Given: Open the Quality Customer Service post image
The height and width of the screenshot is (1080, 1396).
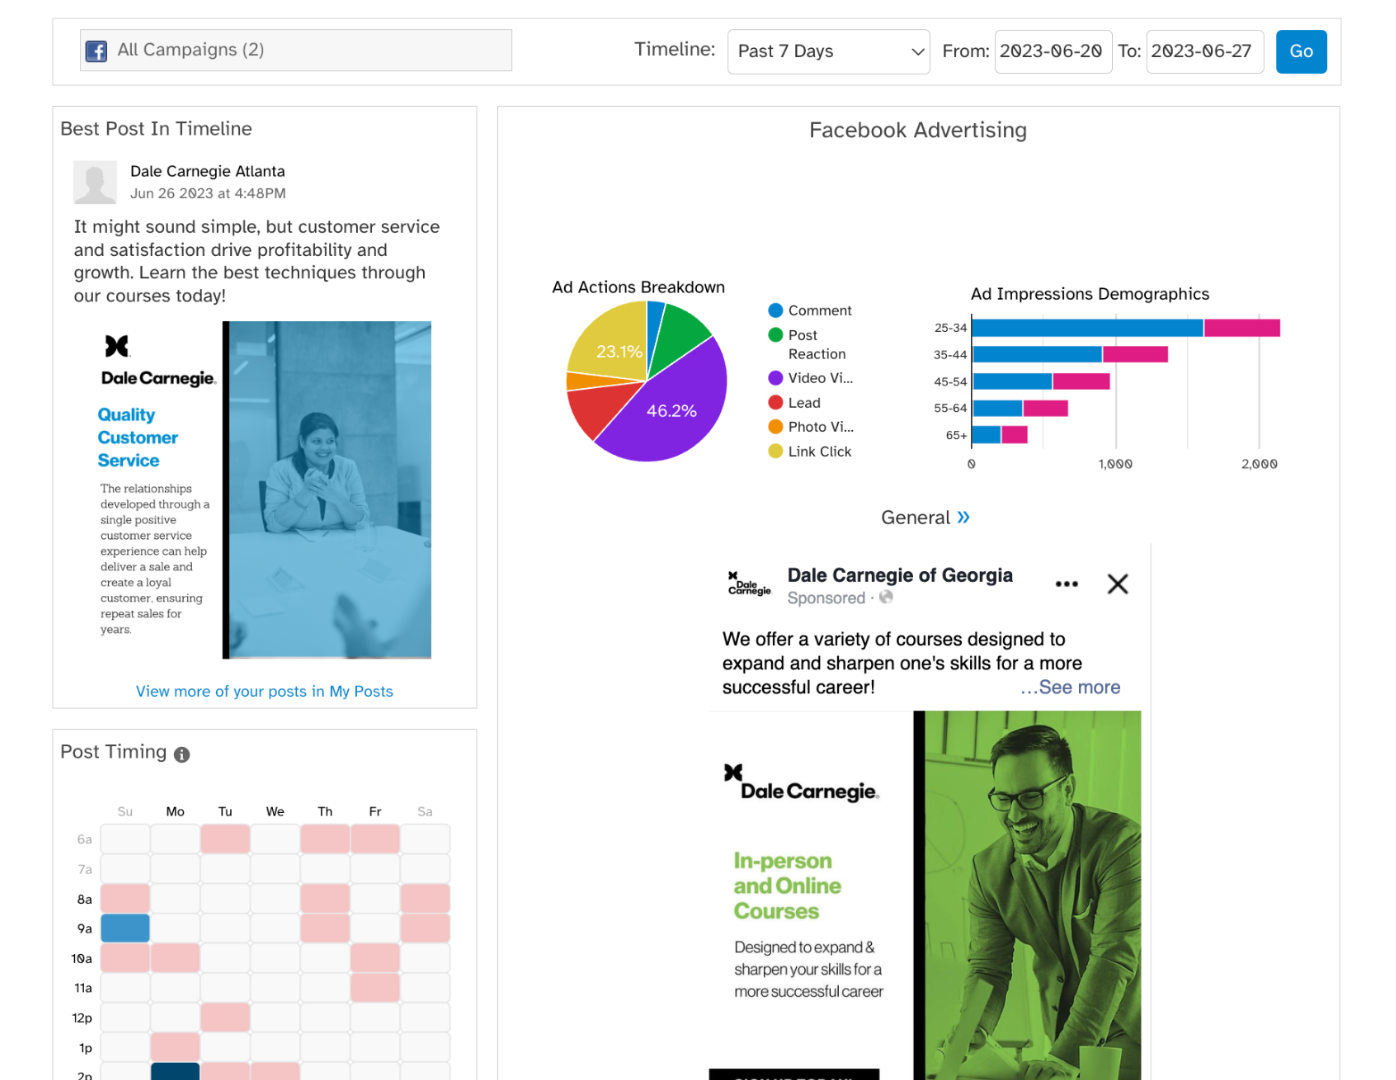Looking at the screenshot, I should coord(262,490).
